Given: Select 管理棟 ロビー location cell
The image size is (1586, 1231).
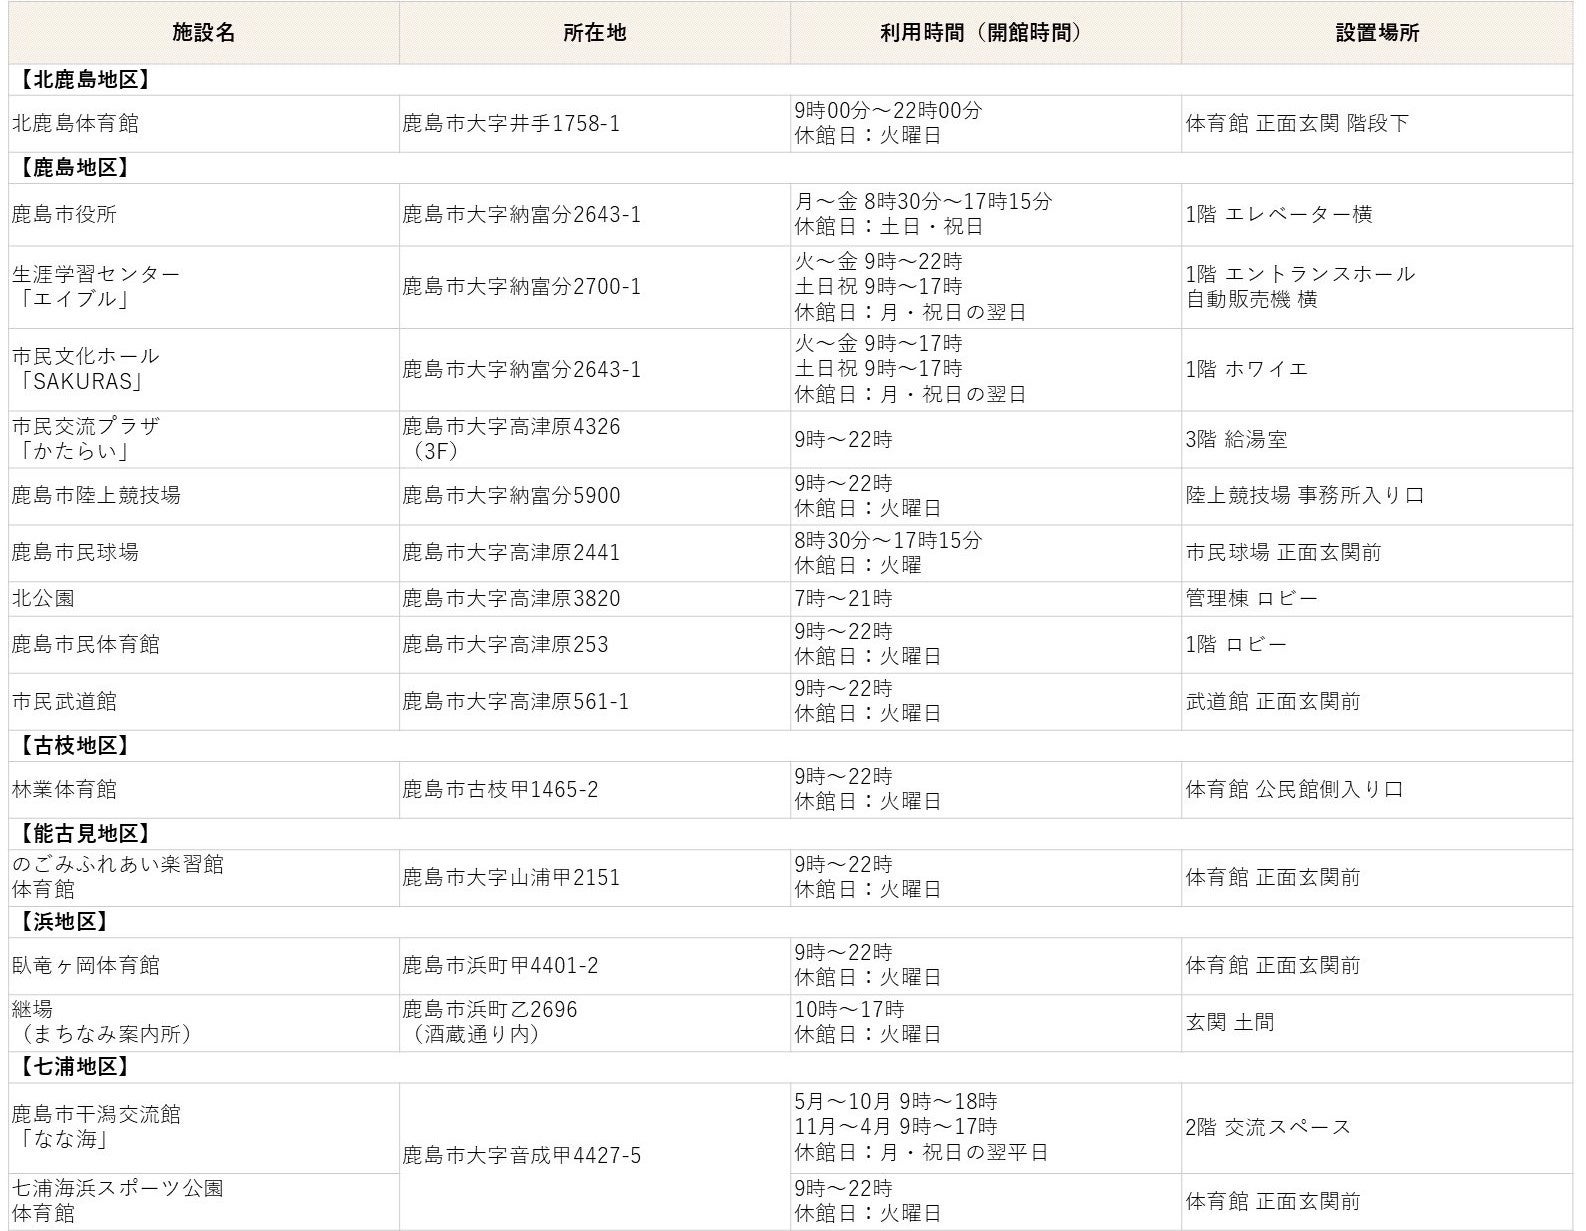Looking at the screenshot, I should coord(1251,598).
